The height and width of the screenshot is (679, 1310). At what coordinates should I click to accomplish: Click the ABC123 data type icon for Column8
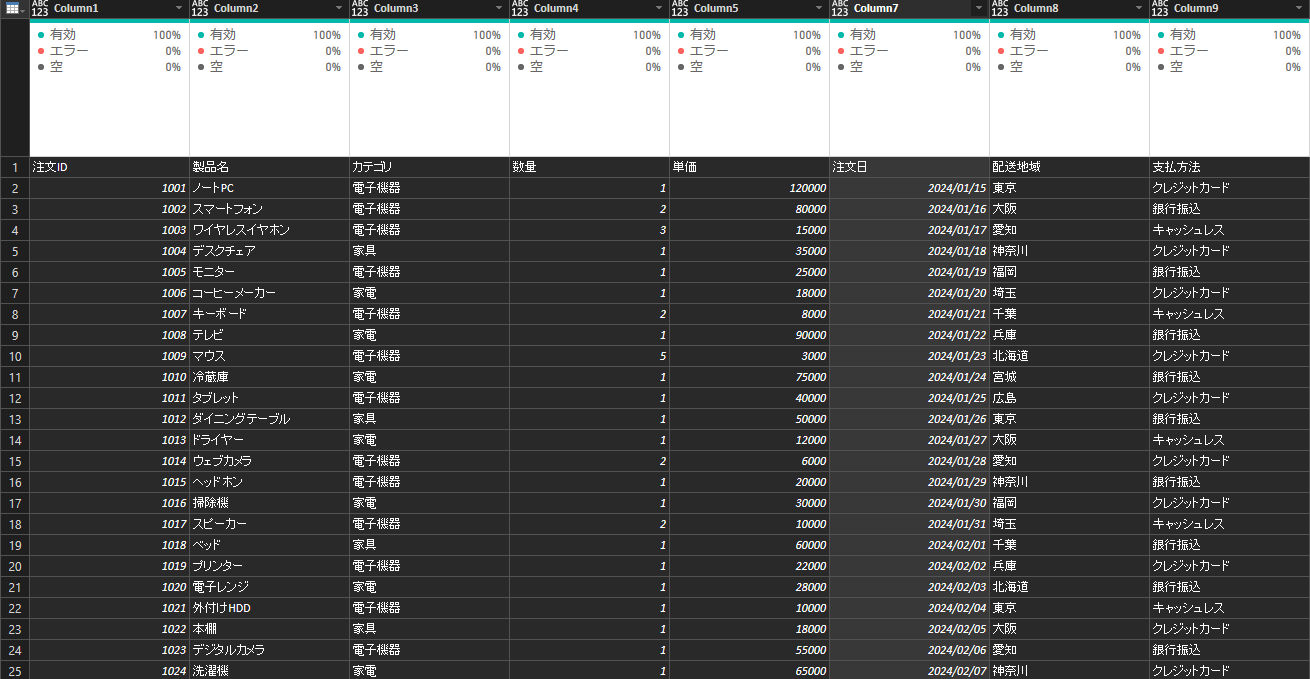1000,8
